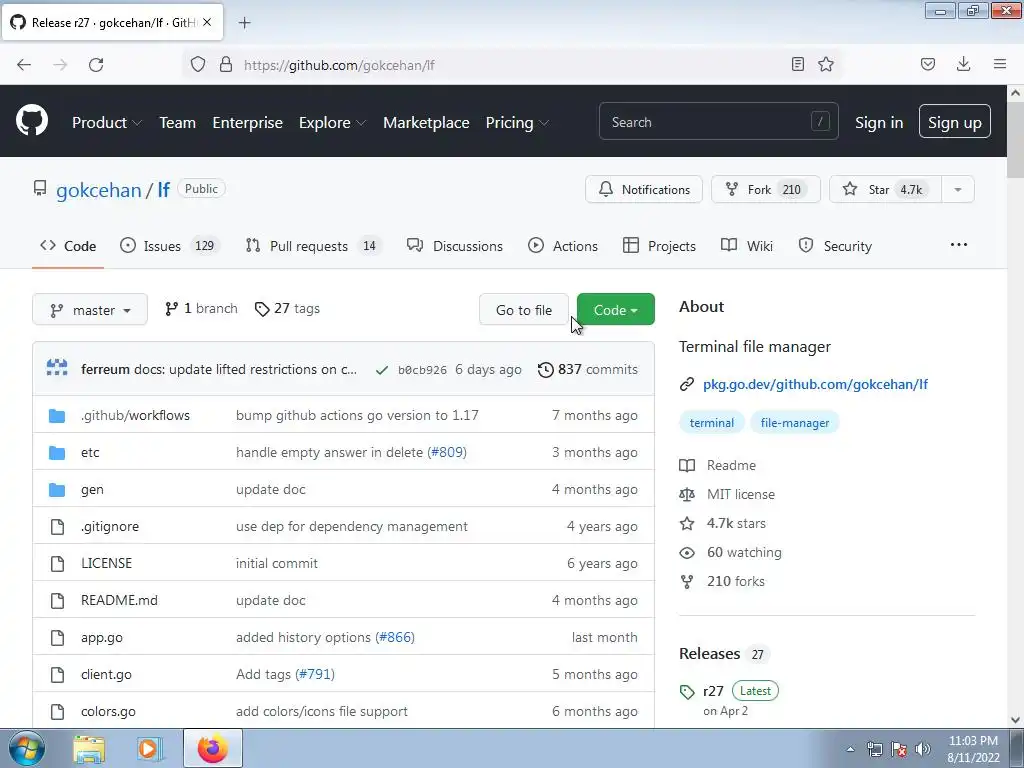Screen dimensions: 1024x768
Task: Open the three-dots more repository tabs
Action: 959,245
